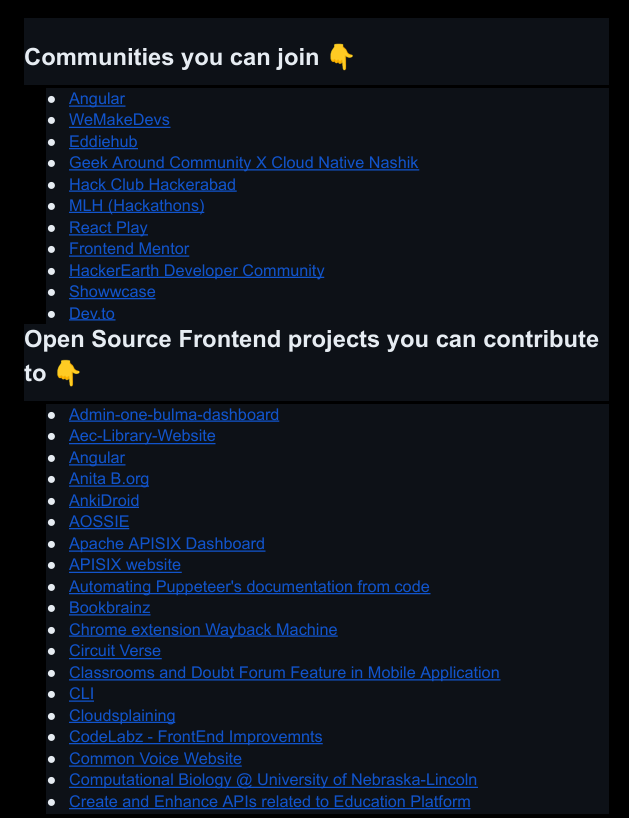Click the Aec-Library-Website link
This screenshot has width=629, height=818.
click(142, 436)
